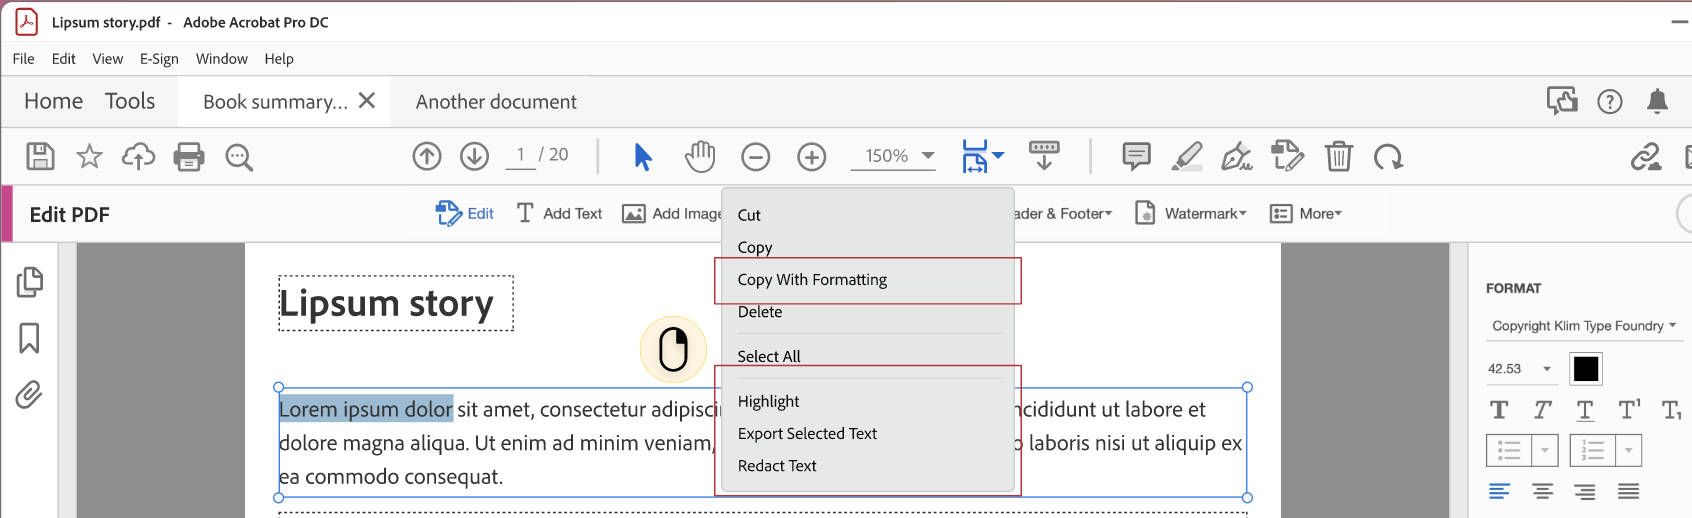Select the Hand pan tool

pyautogui.click(x=700, y=157)
